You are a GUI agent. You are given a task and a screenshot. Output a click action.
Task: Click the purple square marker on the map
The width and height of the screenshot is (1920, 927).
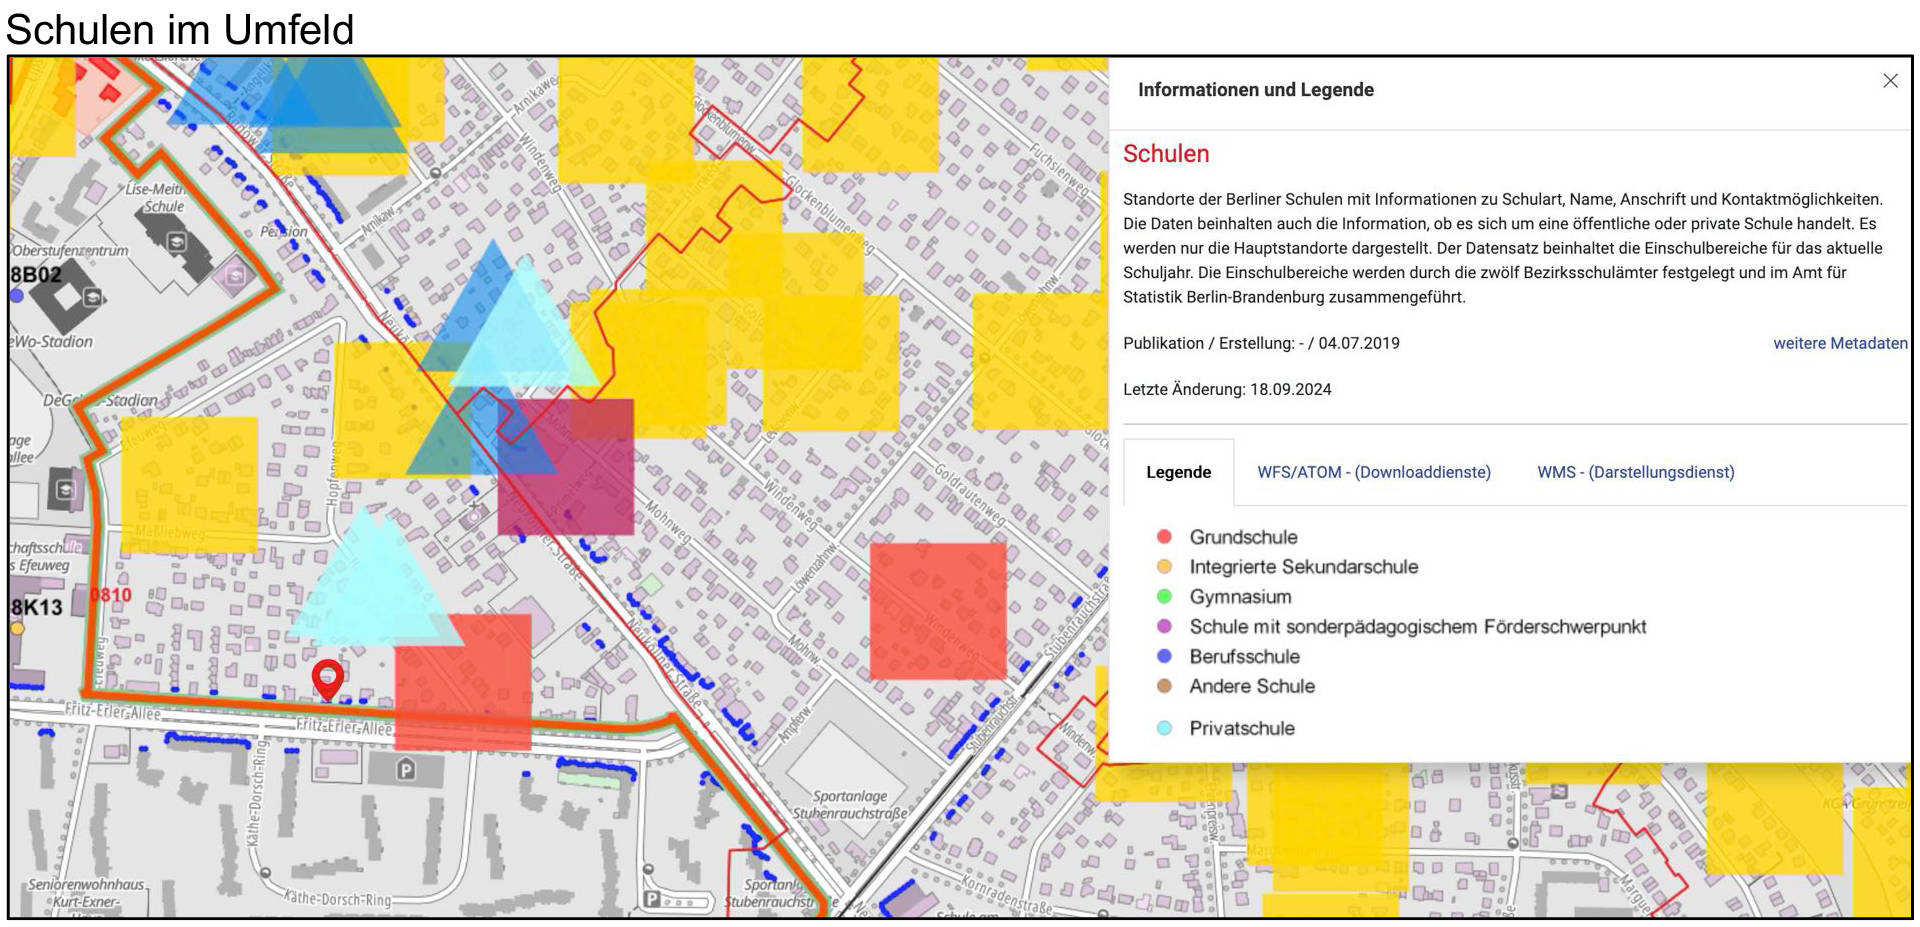click(566, 467)
